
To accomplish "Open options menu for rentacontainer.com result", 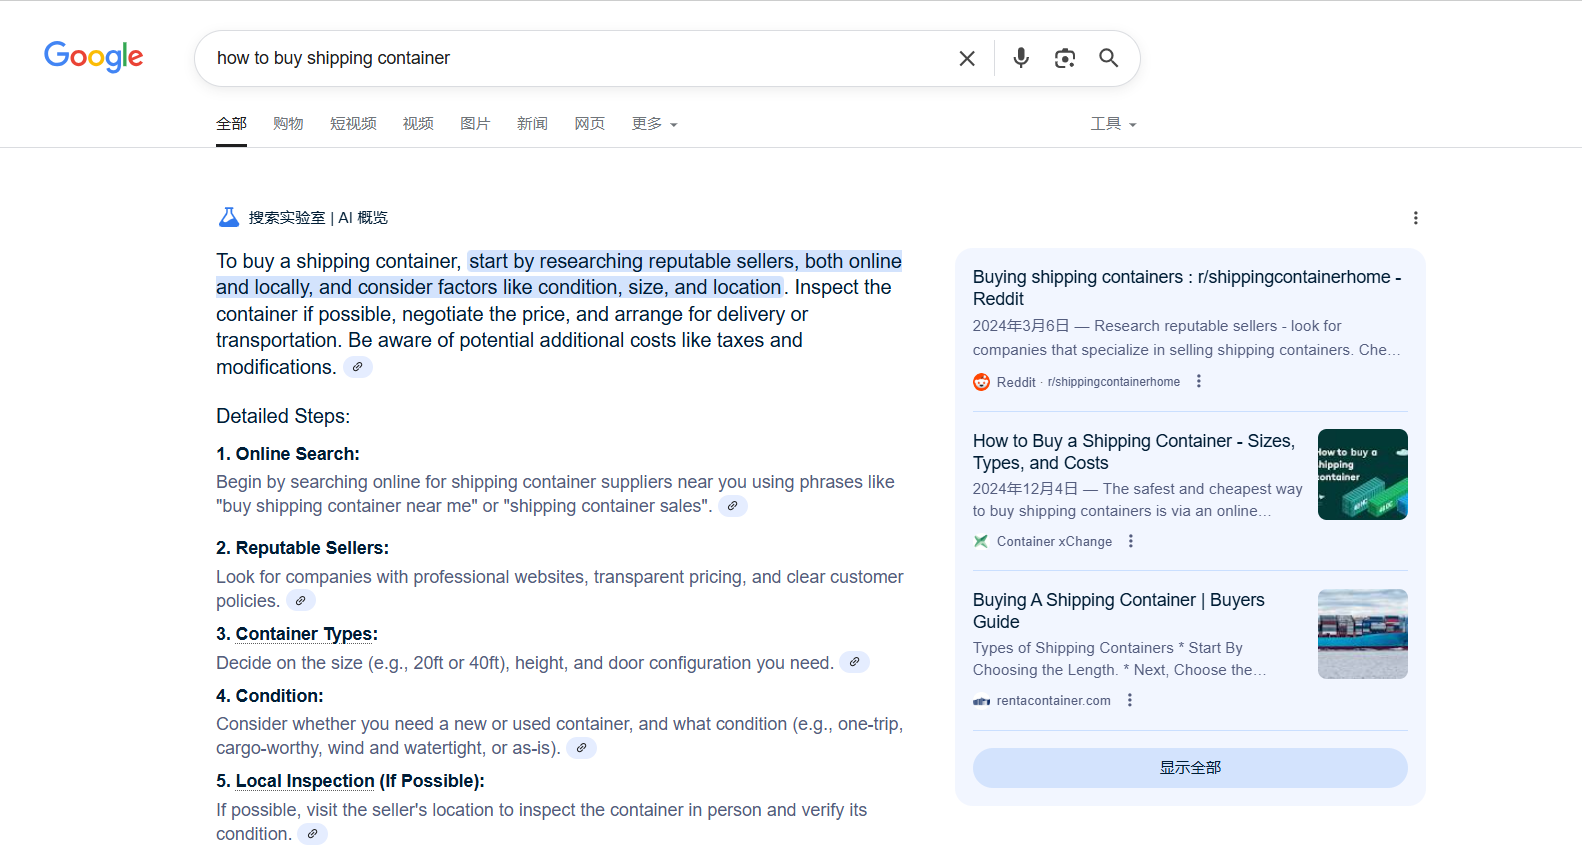I will [1130, 700].
